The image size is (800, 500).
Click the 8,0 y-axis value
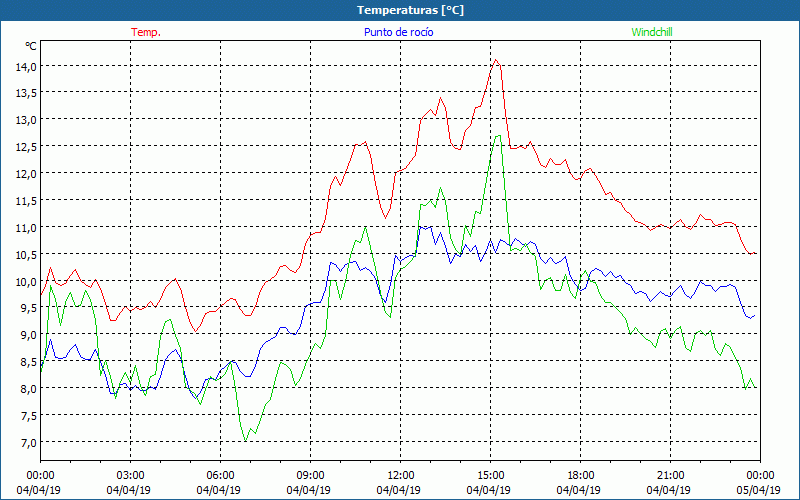tap(29, 389)
